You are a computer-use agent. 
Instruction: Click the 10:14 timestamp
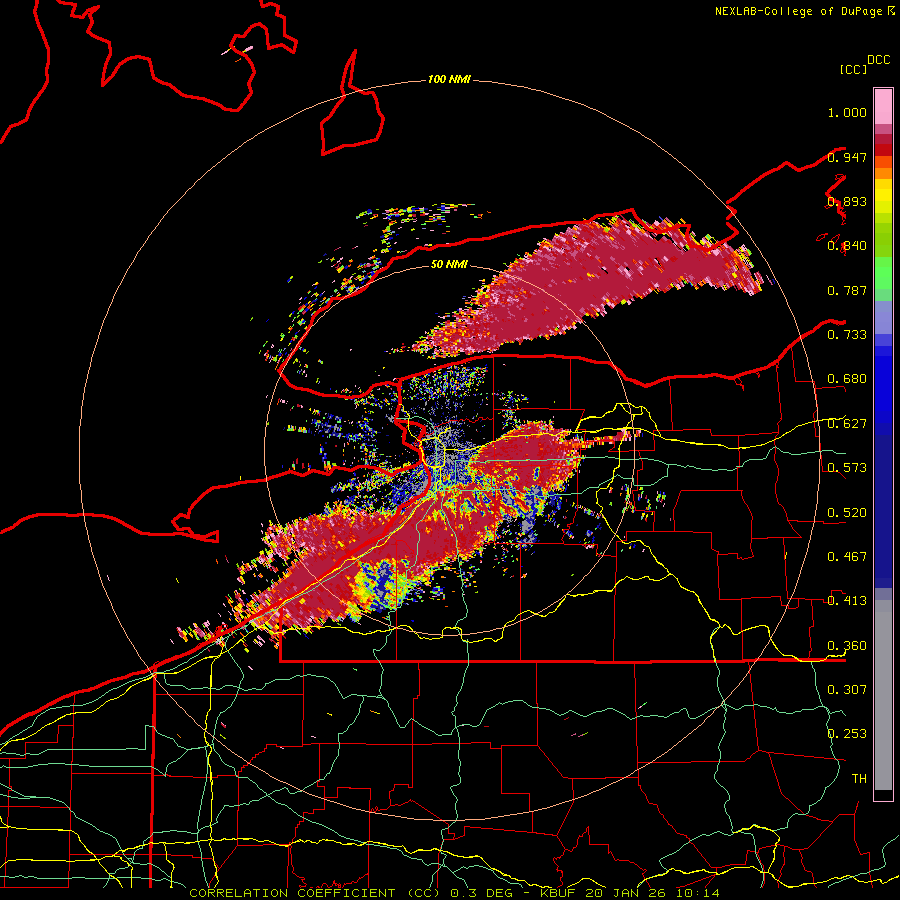click(x=697, y=893)
